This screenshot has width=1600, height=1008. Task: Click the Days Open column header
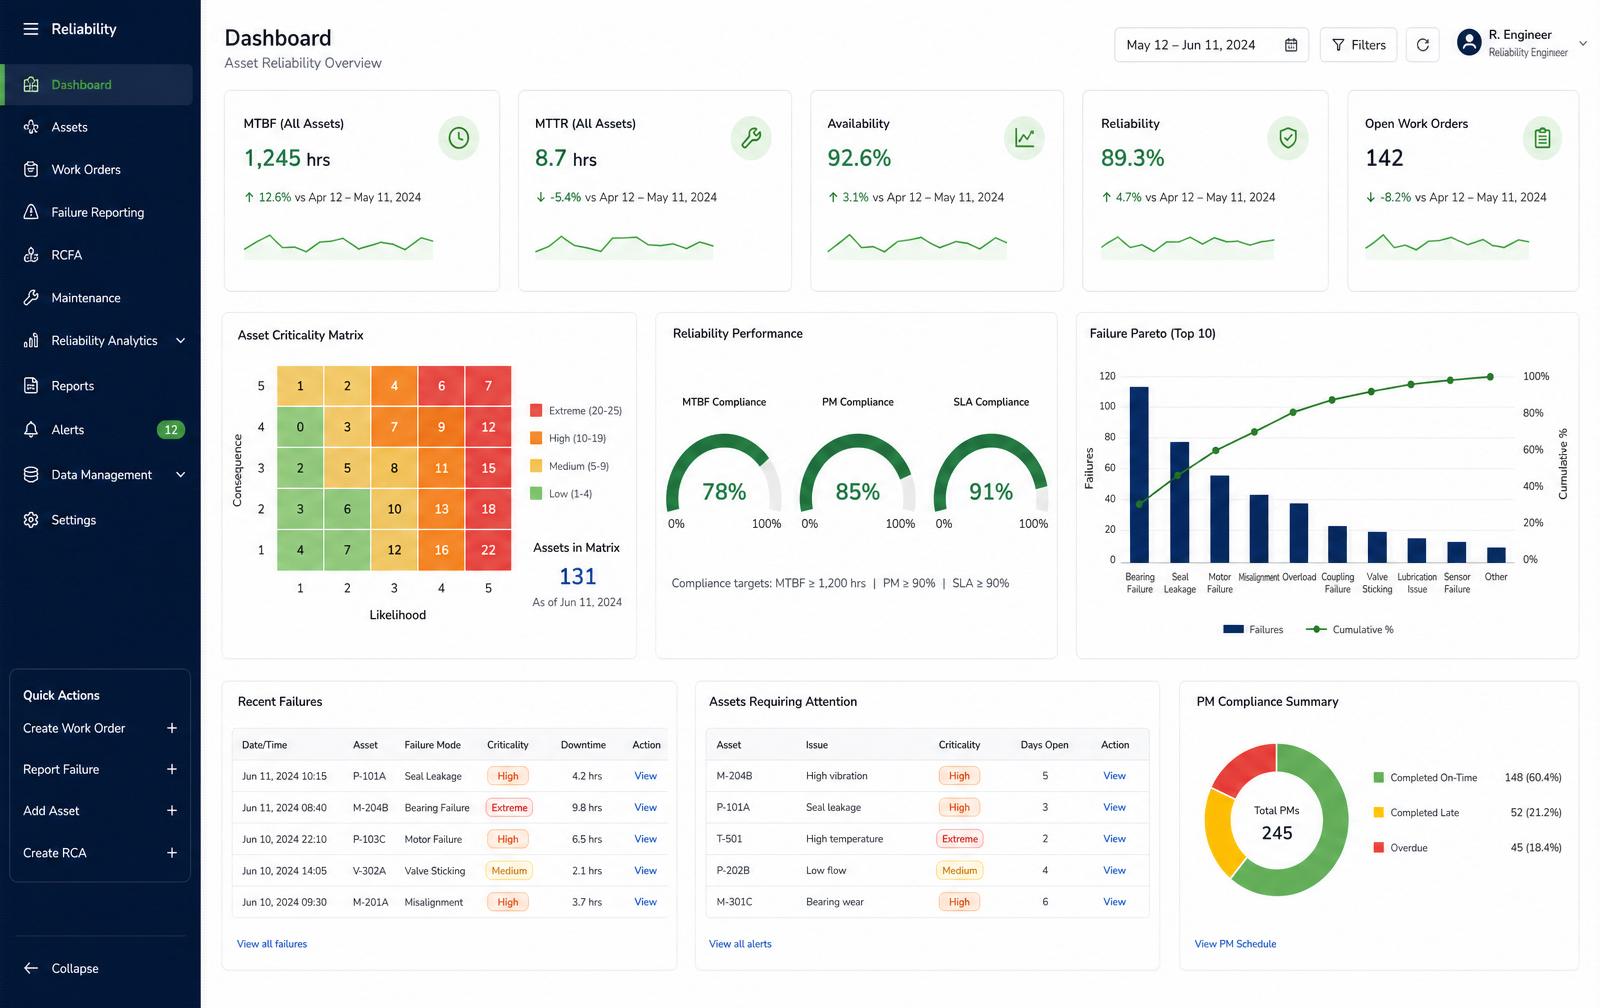tap(1044, 745)
